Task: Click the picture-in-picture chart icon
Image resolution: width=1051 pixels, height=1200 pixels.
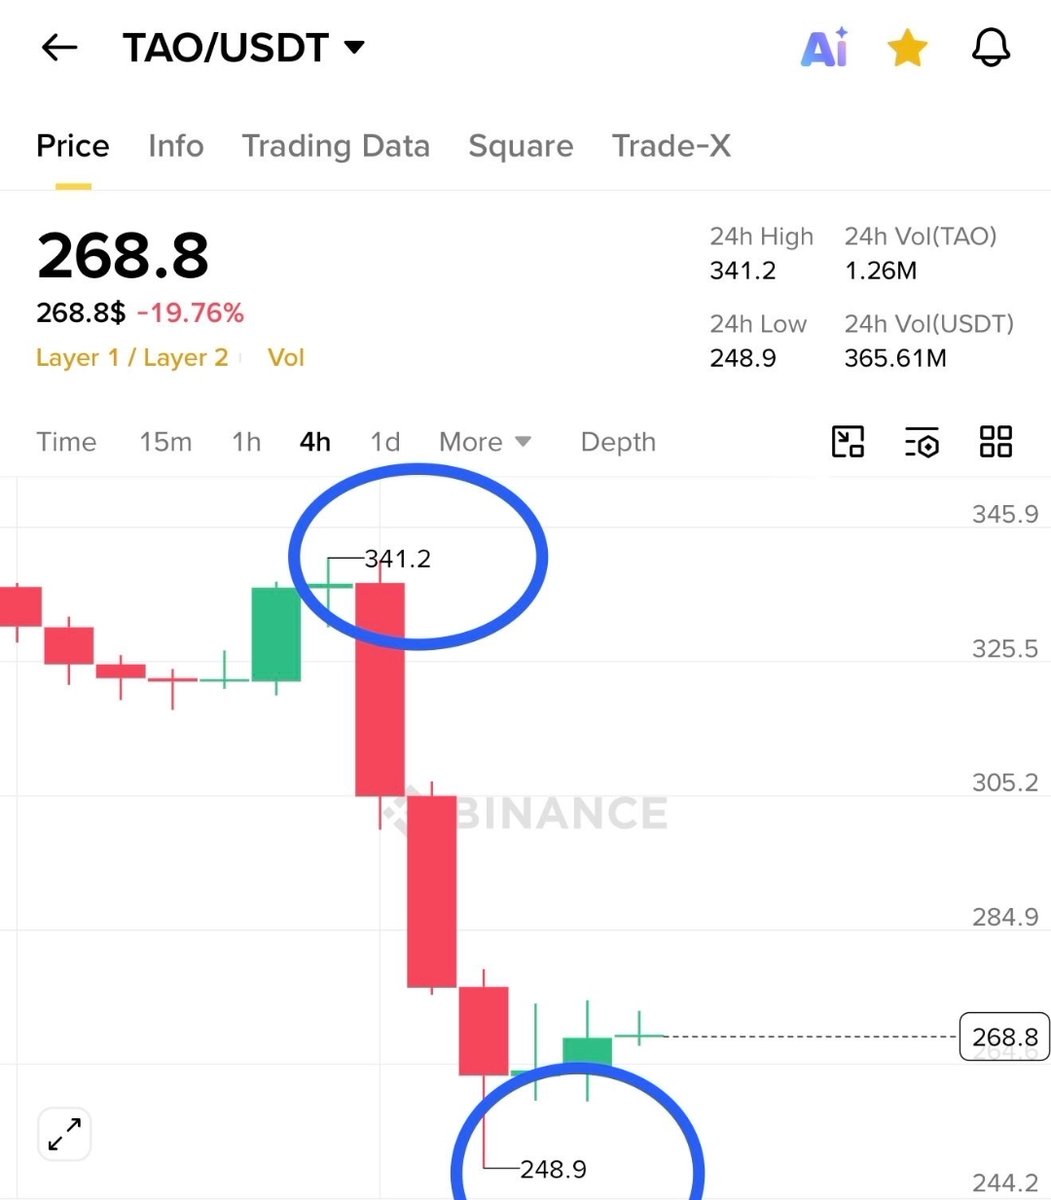Action: (x=848, y=441)
